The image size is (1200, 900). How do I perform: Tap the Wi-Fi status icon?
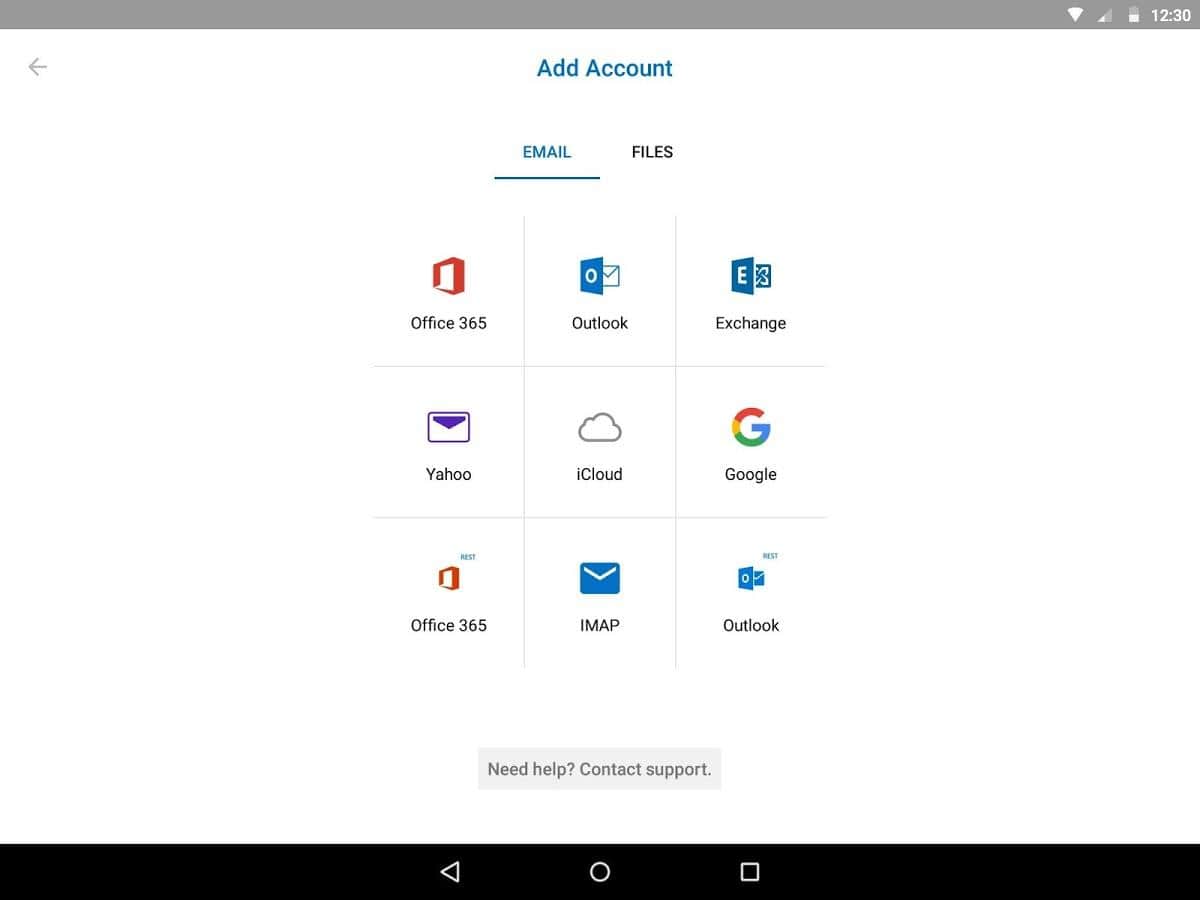coord(1076,15)
